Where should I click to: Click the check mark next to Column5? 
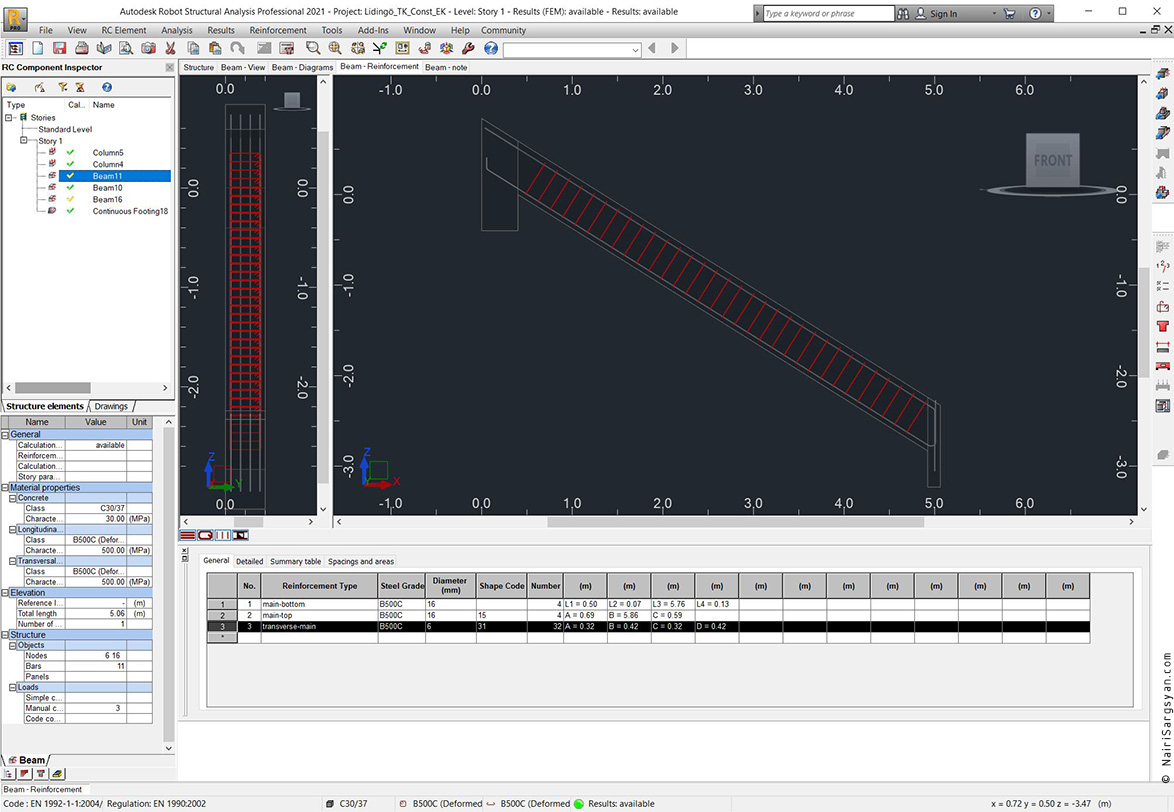click(x=70, y=153)
